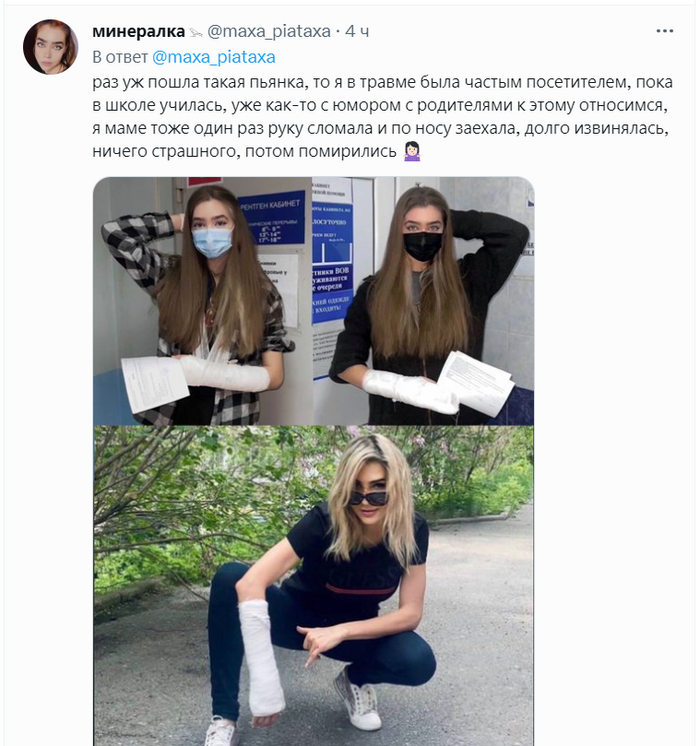The height and width of the screenshot is (746, 700).
Task: Click the sunglasses on the blonde woman
Action: click(370, 498)
